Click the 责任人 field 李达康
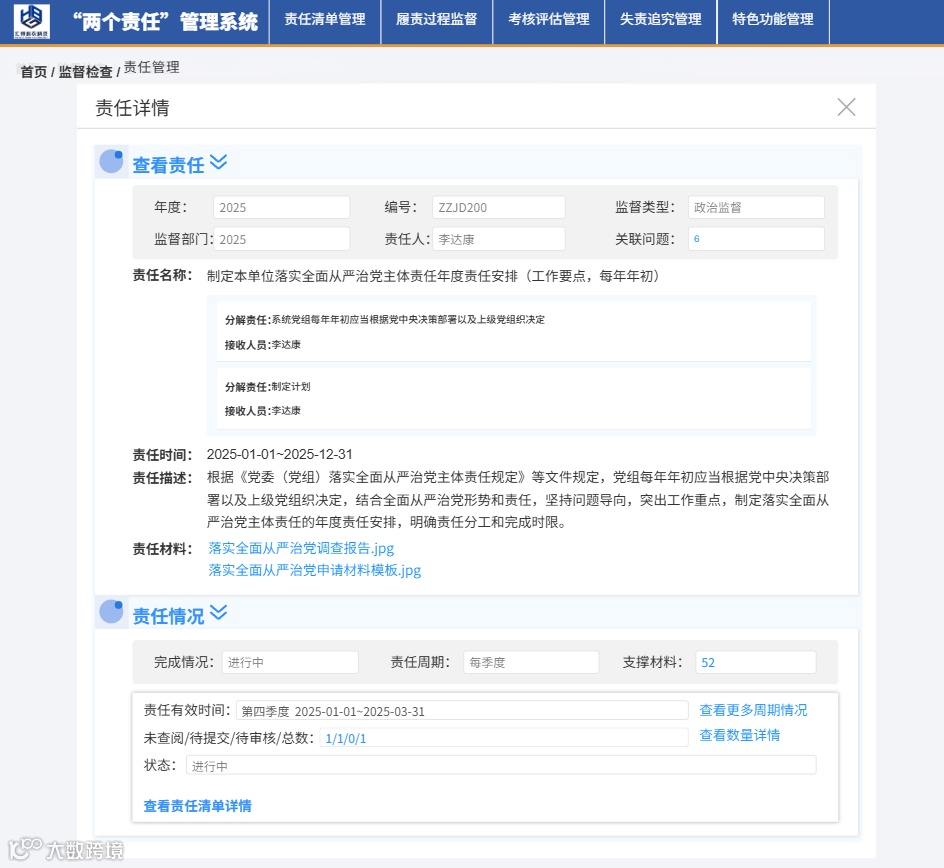This screenshot has width=944, height=868. coord(498,239)
